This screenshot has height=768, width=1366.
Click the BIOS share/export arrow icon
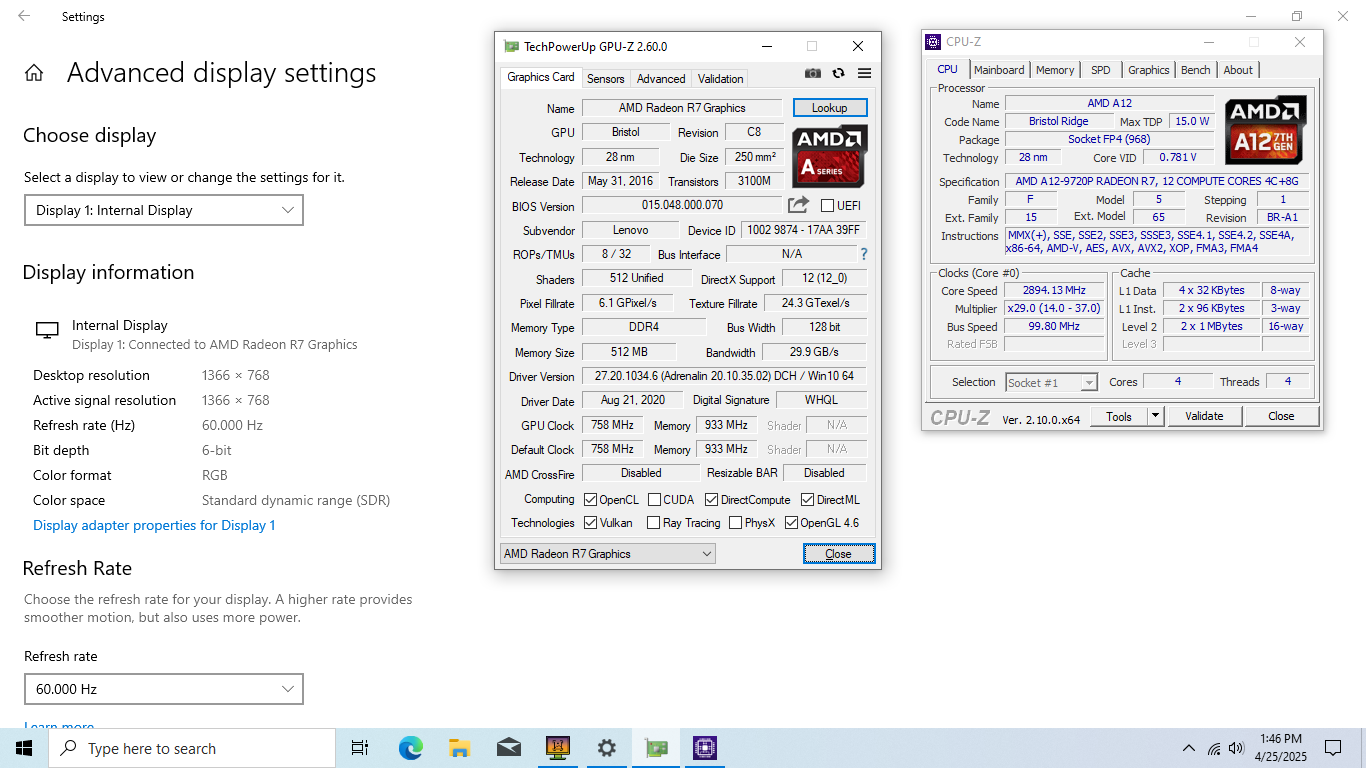coord(798,205)
